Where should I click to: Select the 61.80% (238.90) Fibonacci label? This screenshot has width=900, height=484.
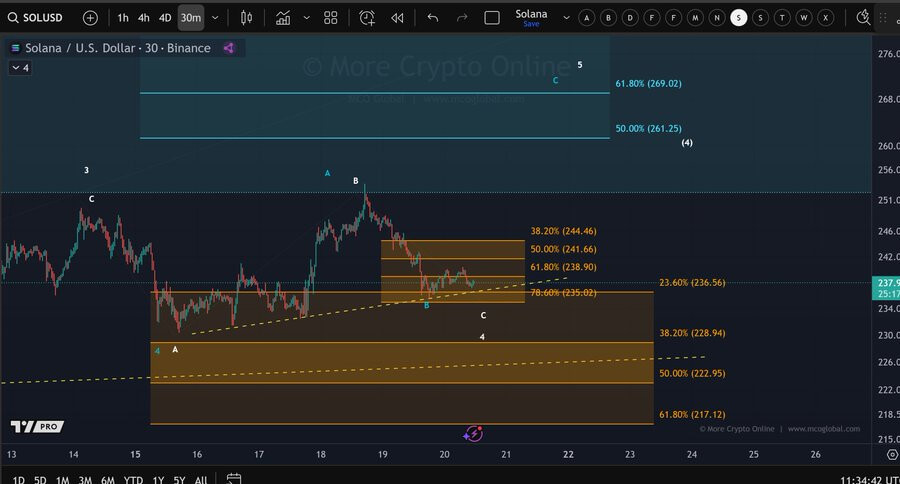tap(563, 267)
